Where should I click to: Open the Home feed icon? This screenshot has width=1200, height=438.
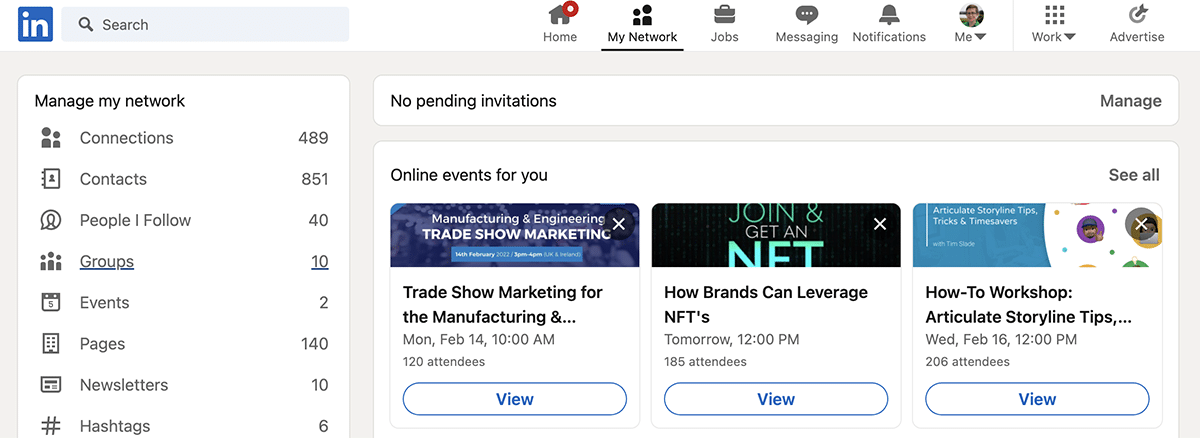click(x=560, y=16)
